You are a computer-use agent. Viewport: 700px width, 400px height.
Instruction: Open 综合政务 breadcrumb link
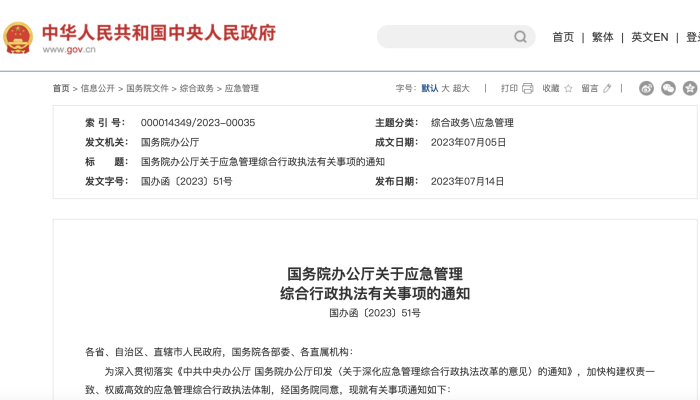coord(196,88)
